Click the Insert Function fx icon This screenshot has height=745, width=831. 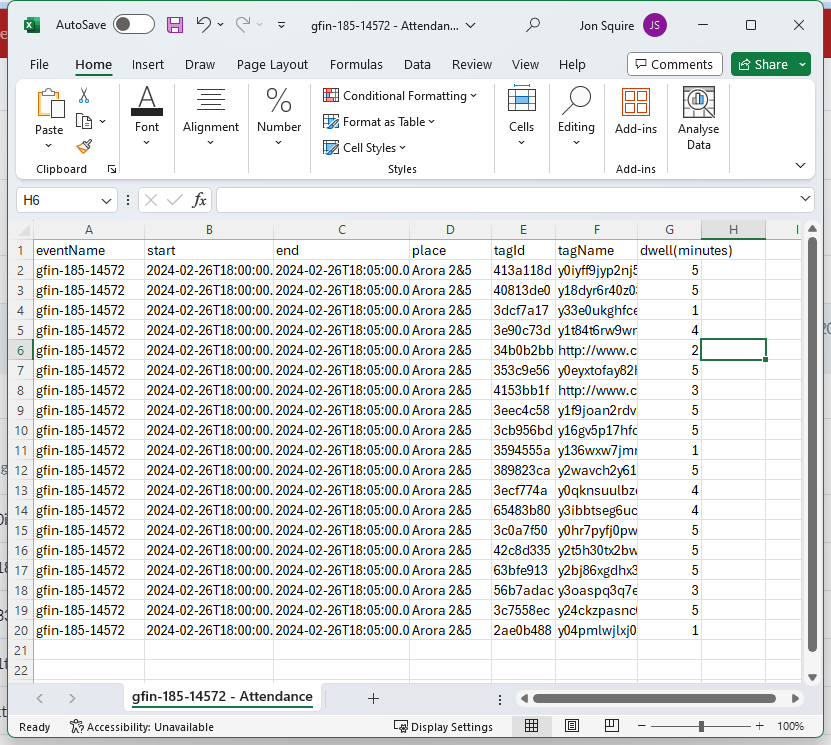click(199, 200)
